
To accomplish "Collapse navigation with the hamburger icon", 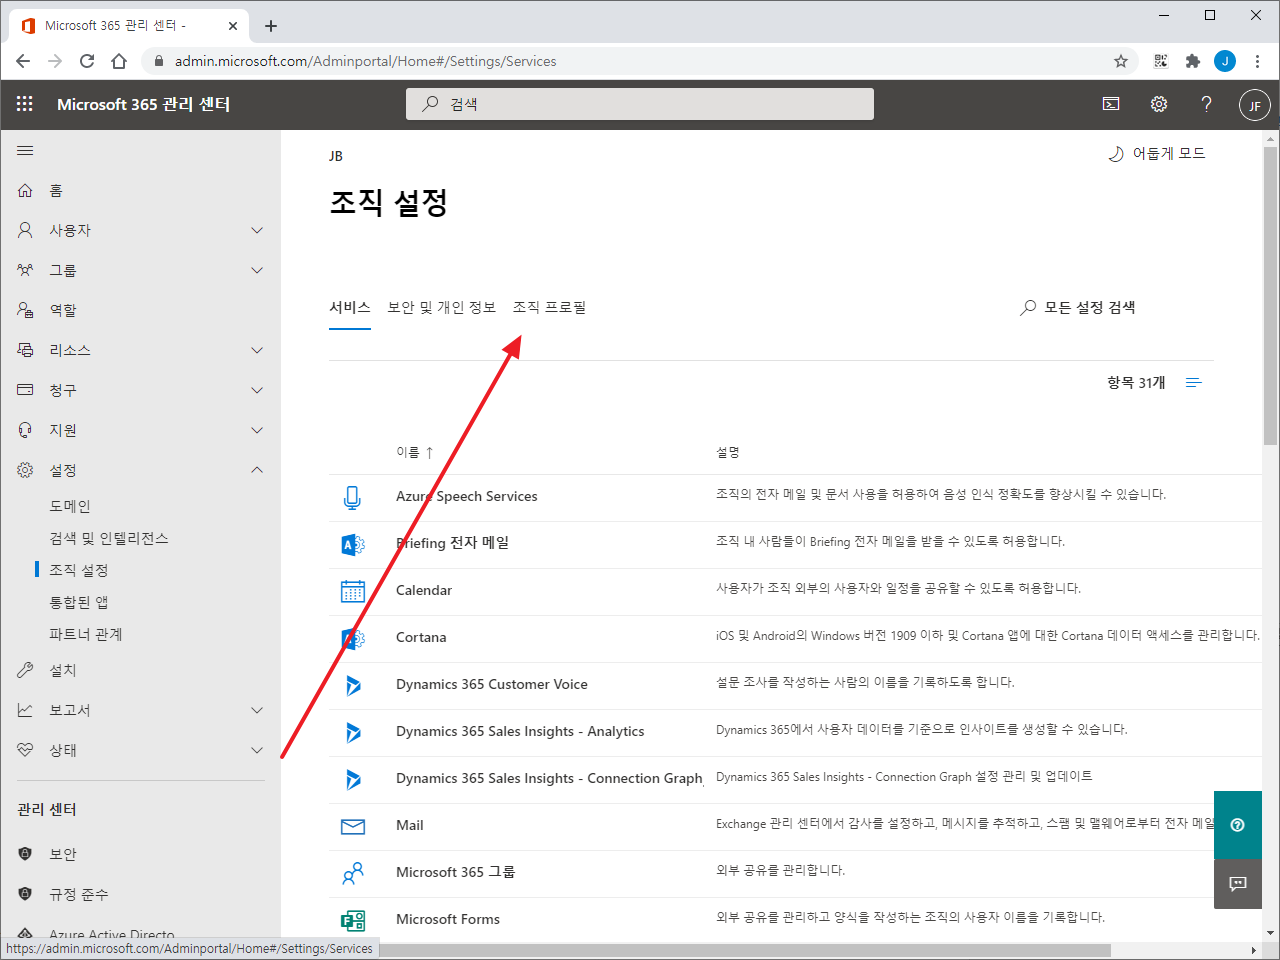I will pyautogui.click(x=25, y=151).
